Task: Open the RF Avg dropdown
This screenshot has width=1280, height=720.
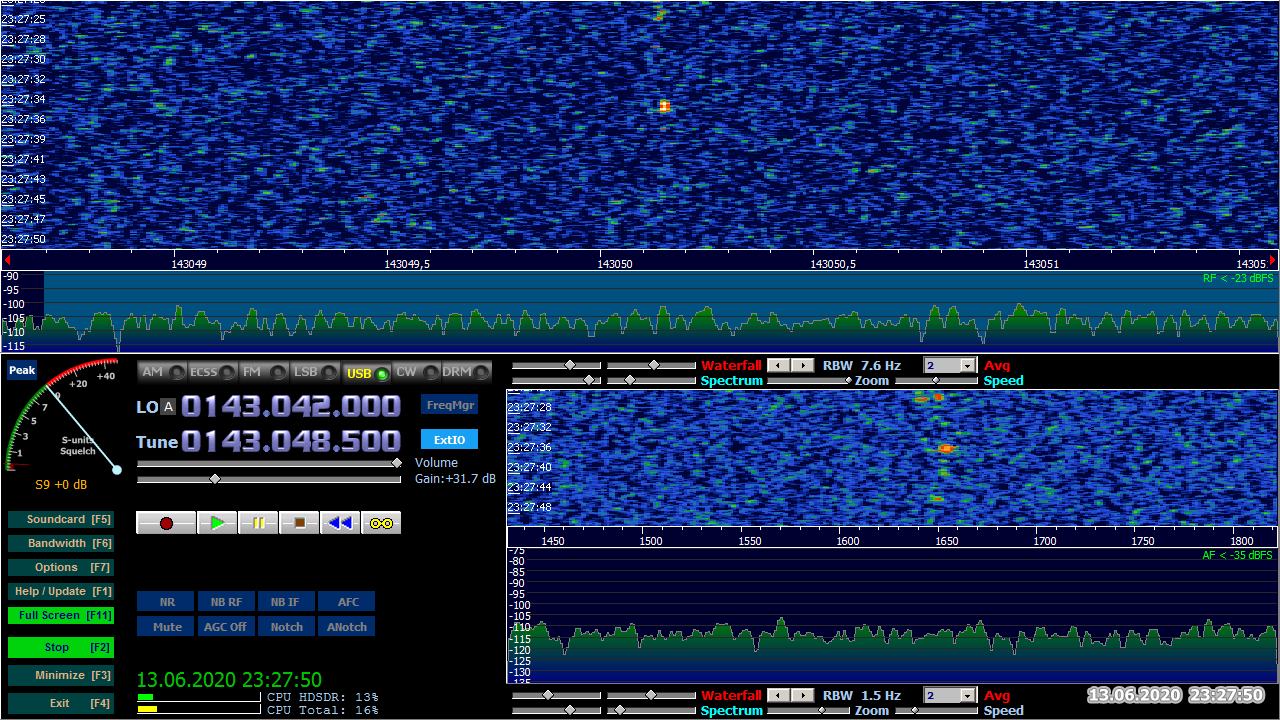Action: pyautogui.click(x=967, y=366)
